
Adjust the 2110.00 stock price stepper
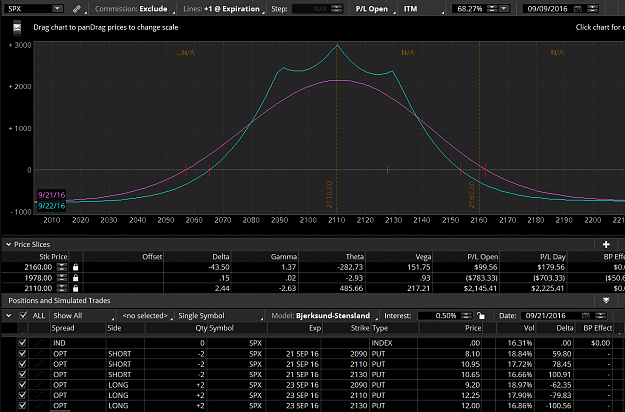[x=62, y=288]
